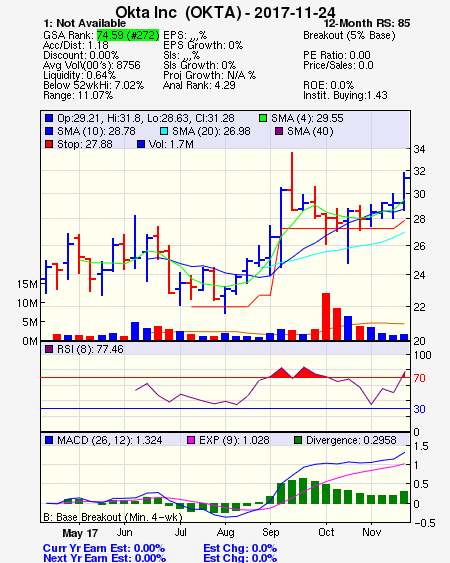This screenshot has height=563, width=450.
Task: Click the Vol: 1.7M legend text
Action: (171, 144)
